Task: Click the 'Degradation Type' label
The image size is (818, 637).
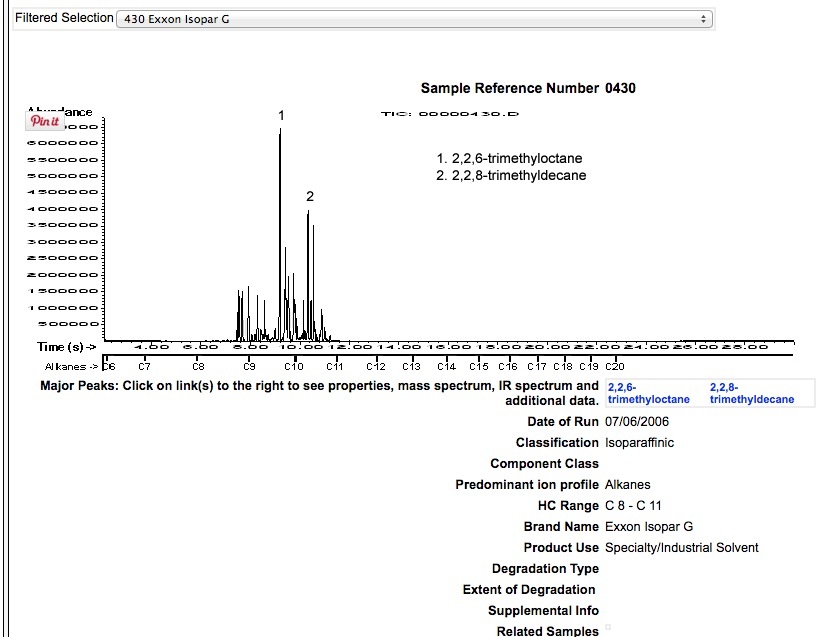Action: coord(545,569)
